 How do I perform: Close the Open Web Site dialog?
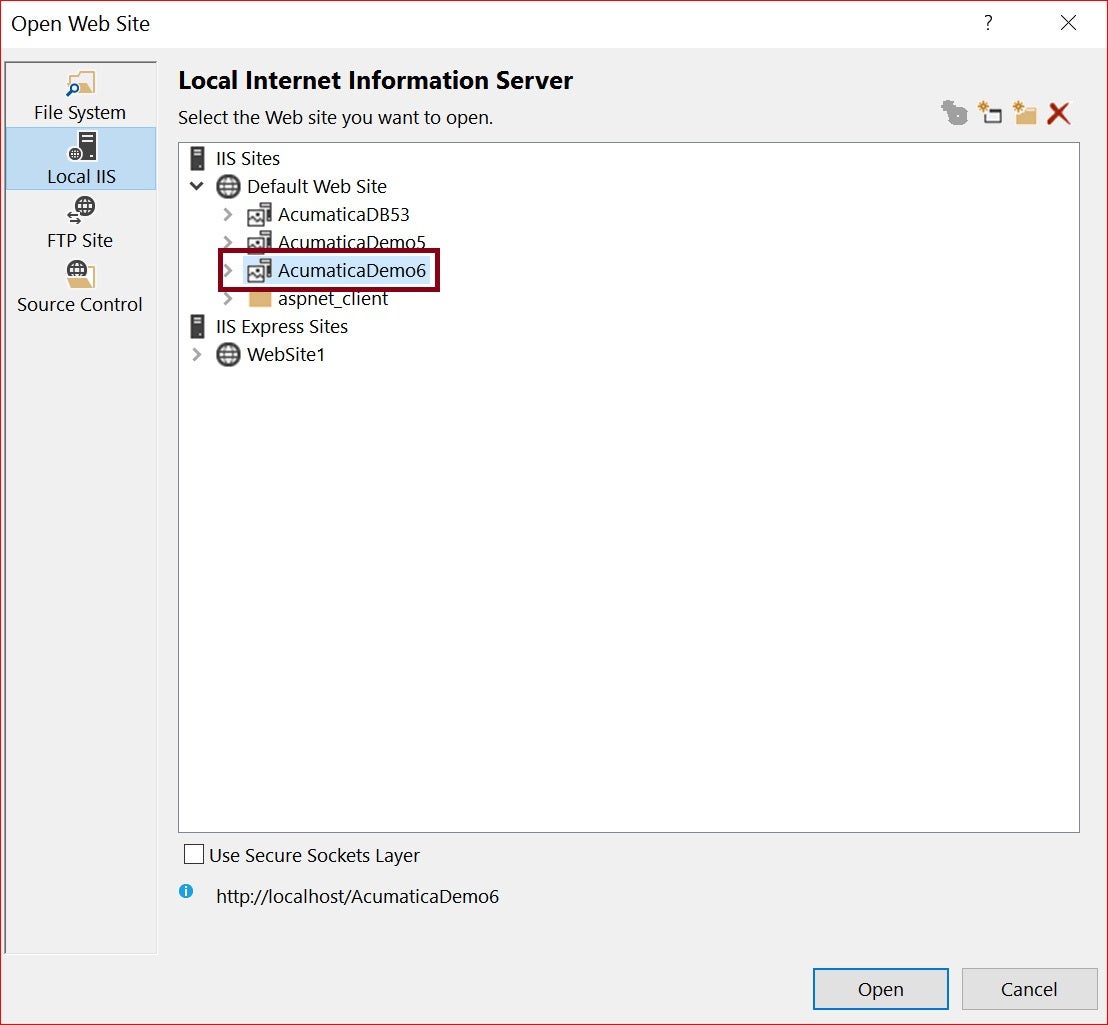coord(1068,23)
